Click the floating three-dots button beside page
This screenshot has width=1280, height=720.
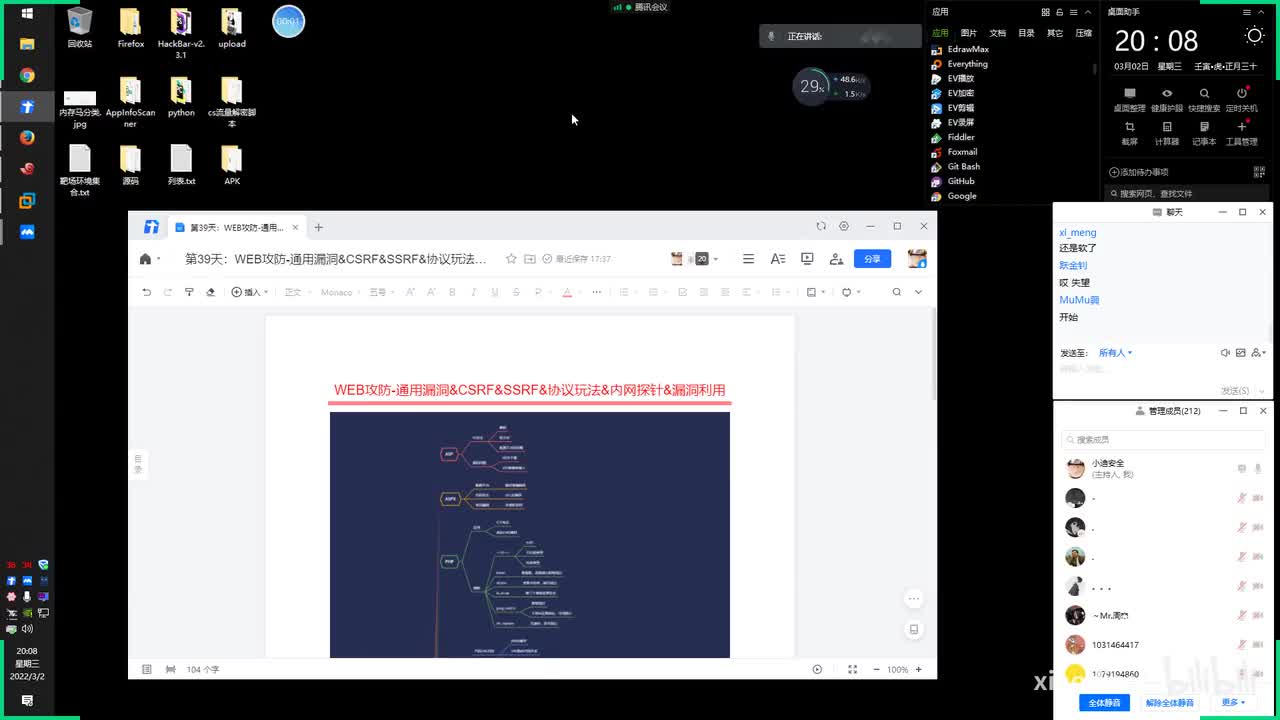click(913, 599)
